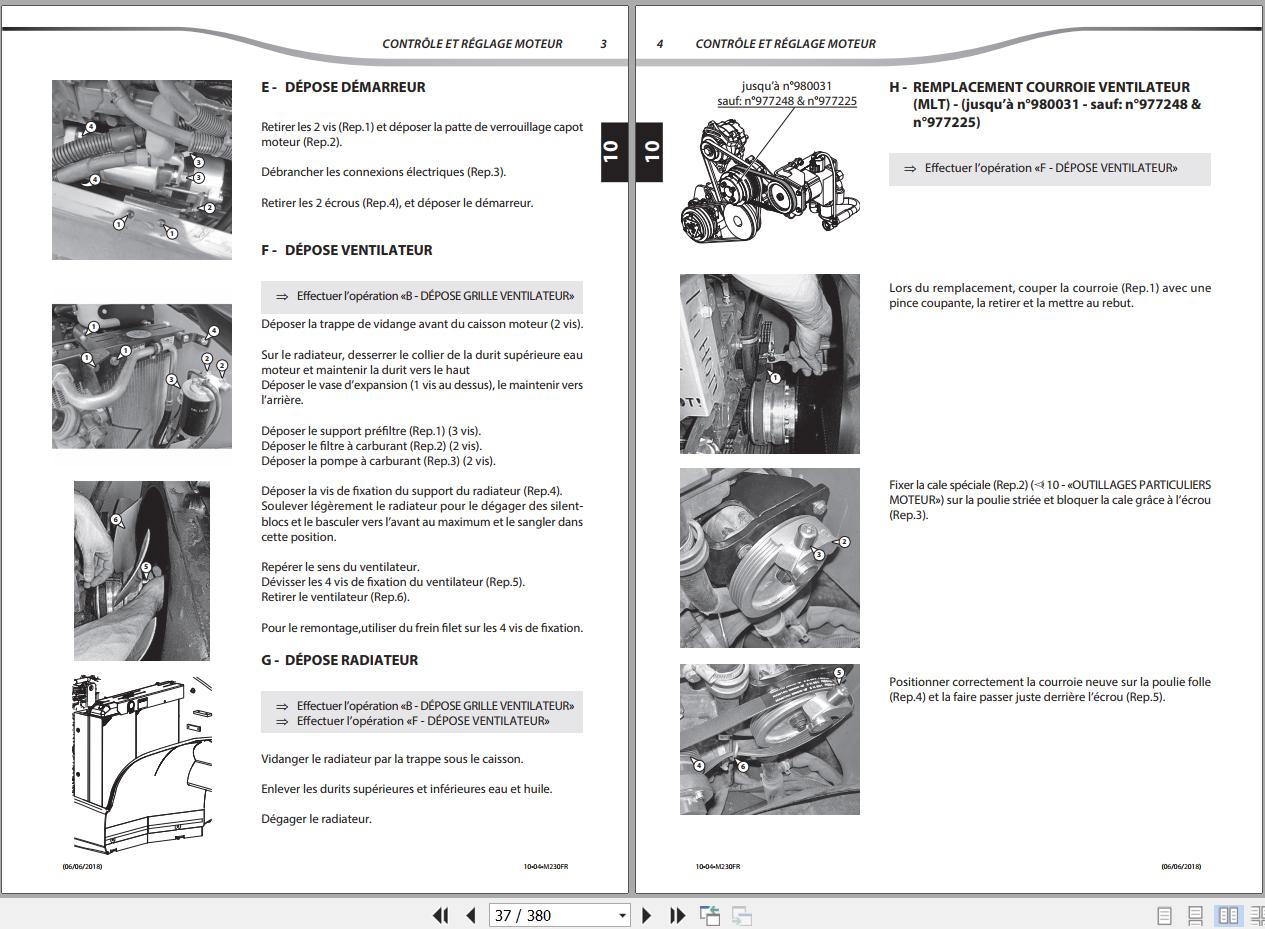Click the radiator line drawing illustration
The image size is (1265, 929).
pos(142,763)
